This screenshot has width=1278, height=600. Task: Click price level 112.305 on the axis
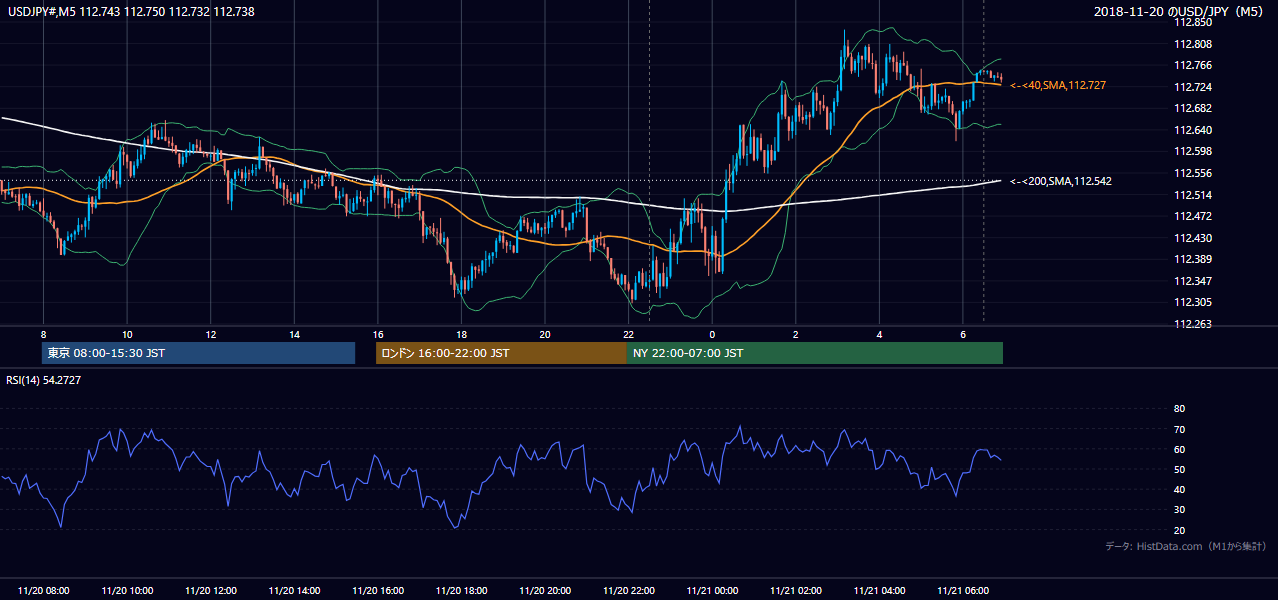pos(1193,302)
